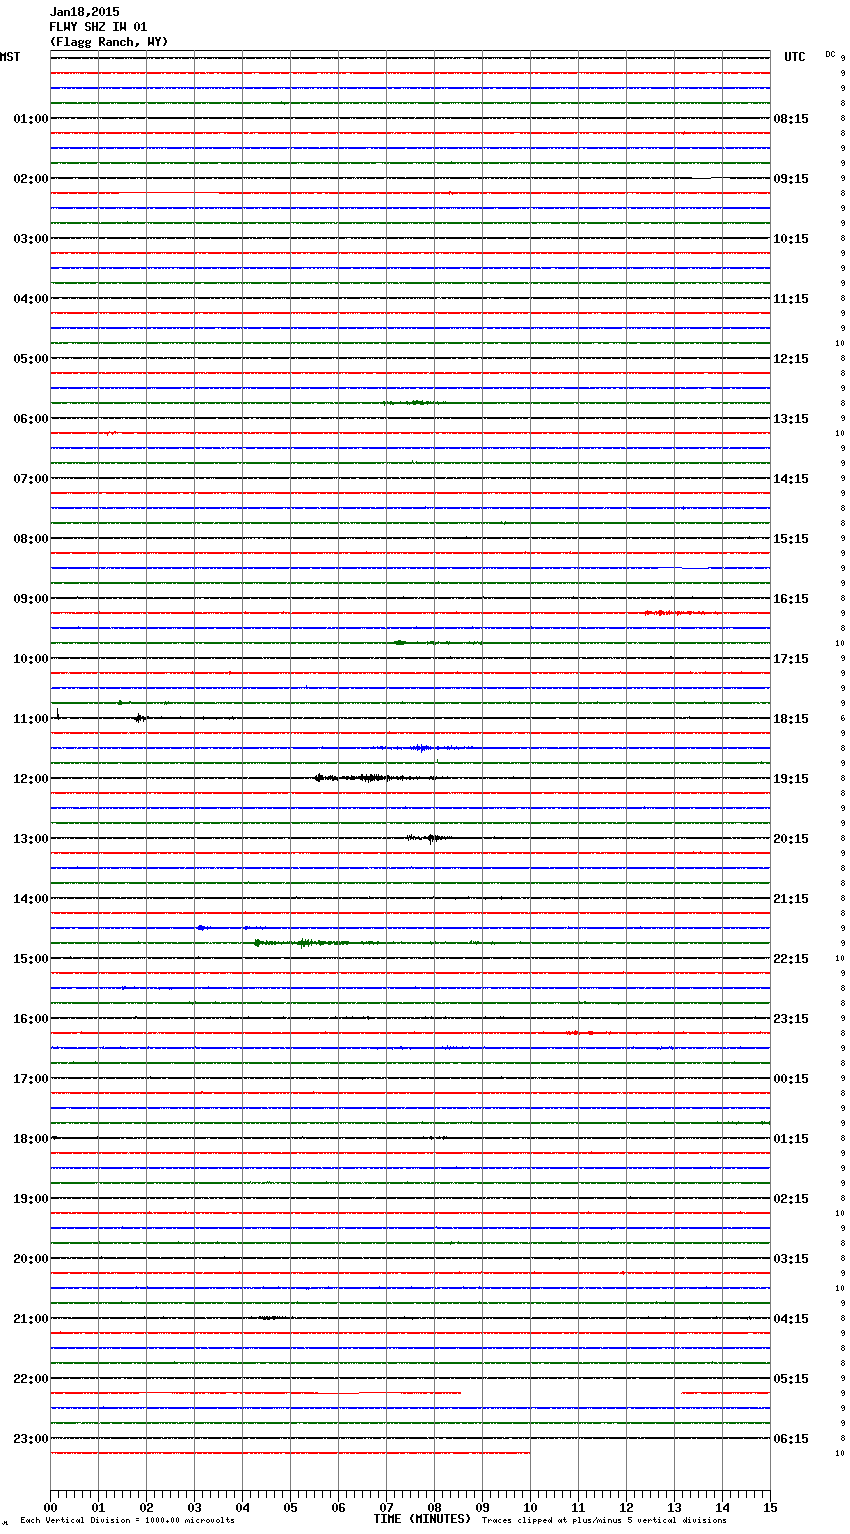This screenshot has height=1534, width=850.
Task: Select the 09:00 MST time label
Action: 31,599
